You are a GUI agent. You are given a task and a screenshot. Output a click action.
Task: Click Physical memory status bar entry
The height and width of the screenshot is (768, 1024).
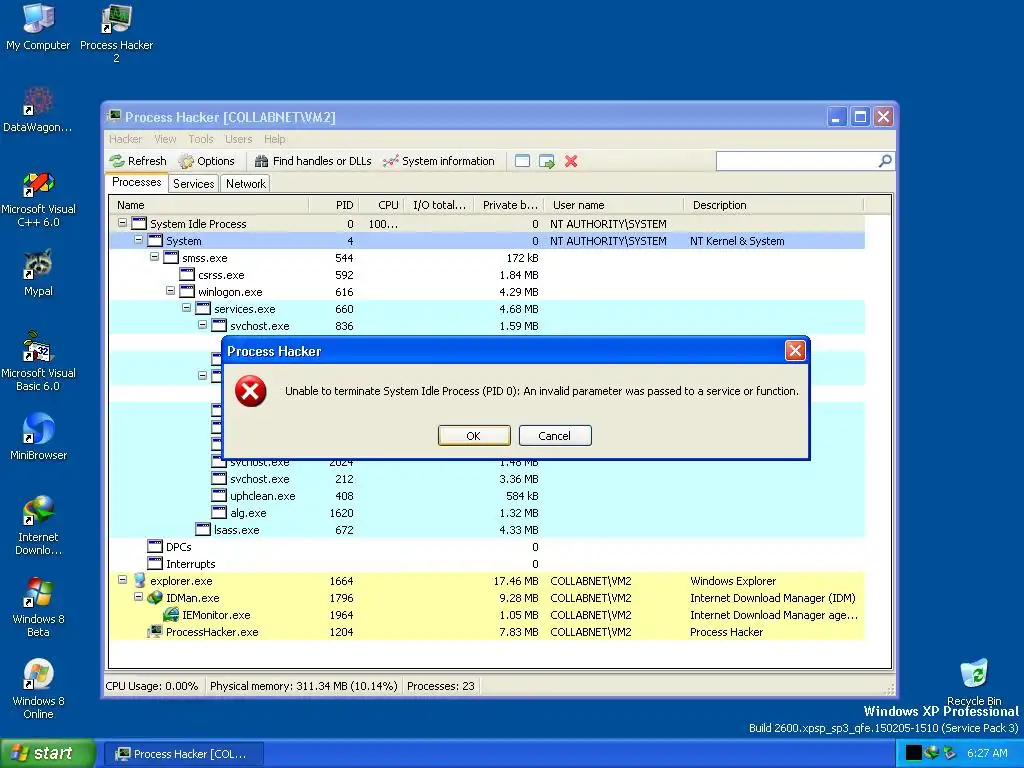tap(304, 686)
